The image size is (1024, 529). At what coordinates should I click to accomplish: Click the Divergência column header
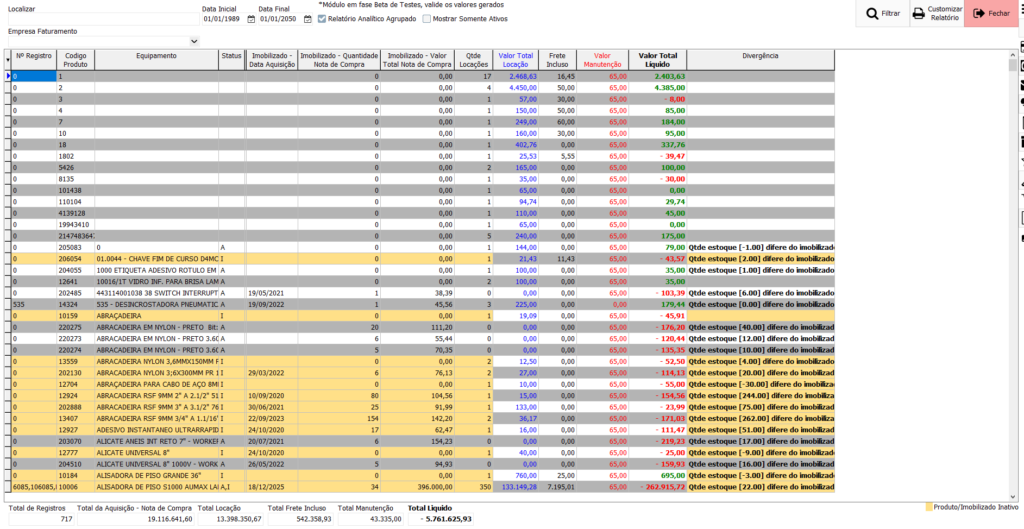click(x=760, y=56)
